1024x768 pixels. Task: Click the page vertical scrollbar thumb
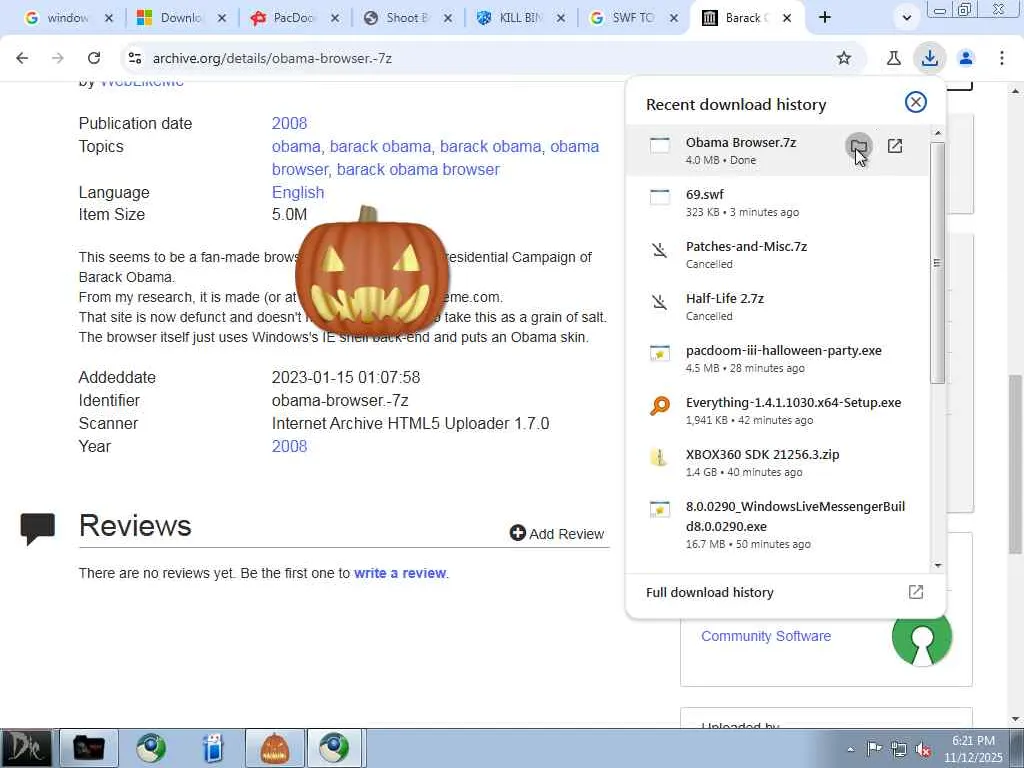pyautogui.click(x=1016, y=464)
